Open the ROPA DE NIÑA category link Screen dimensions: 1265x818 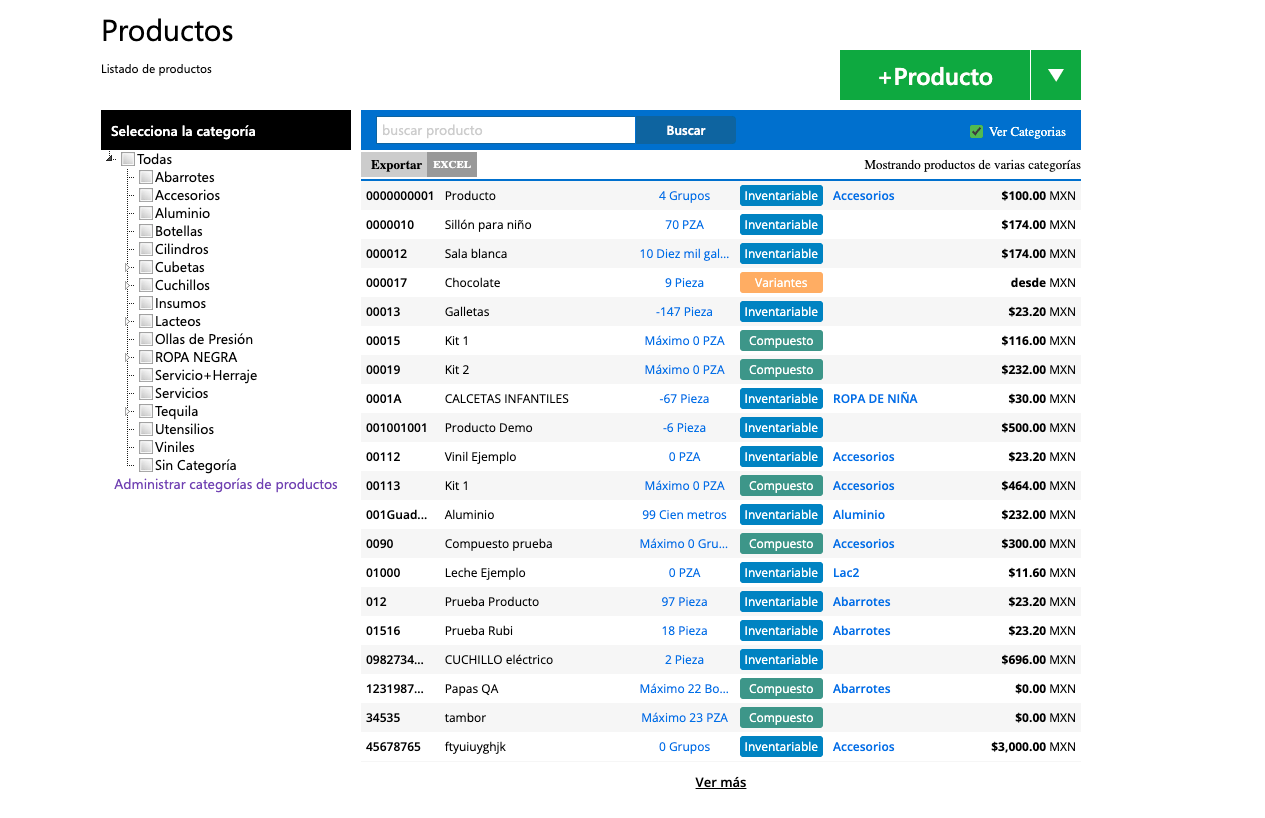875,398
